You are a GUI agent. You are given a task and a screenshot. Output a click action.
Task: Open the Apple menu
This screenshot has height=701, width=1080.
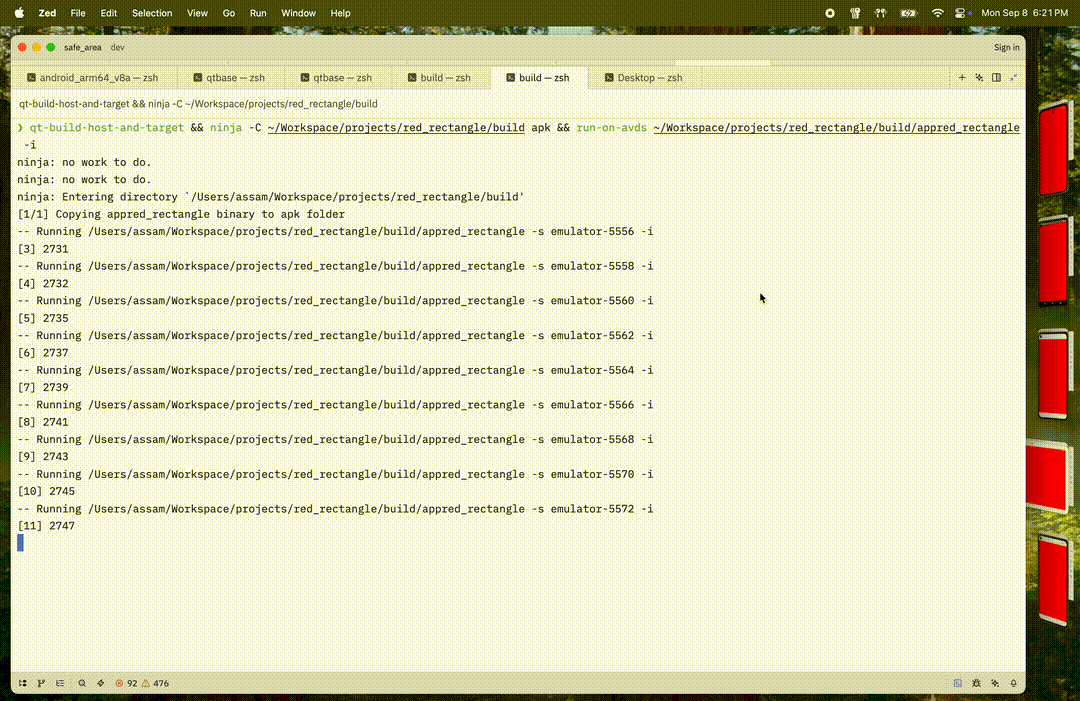click(x=19, y=13)
